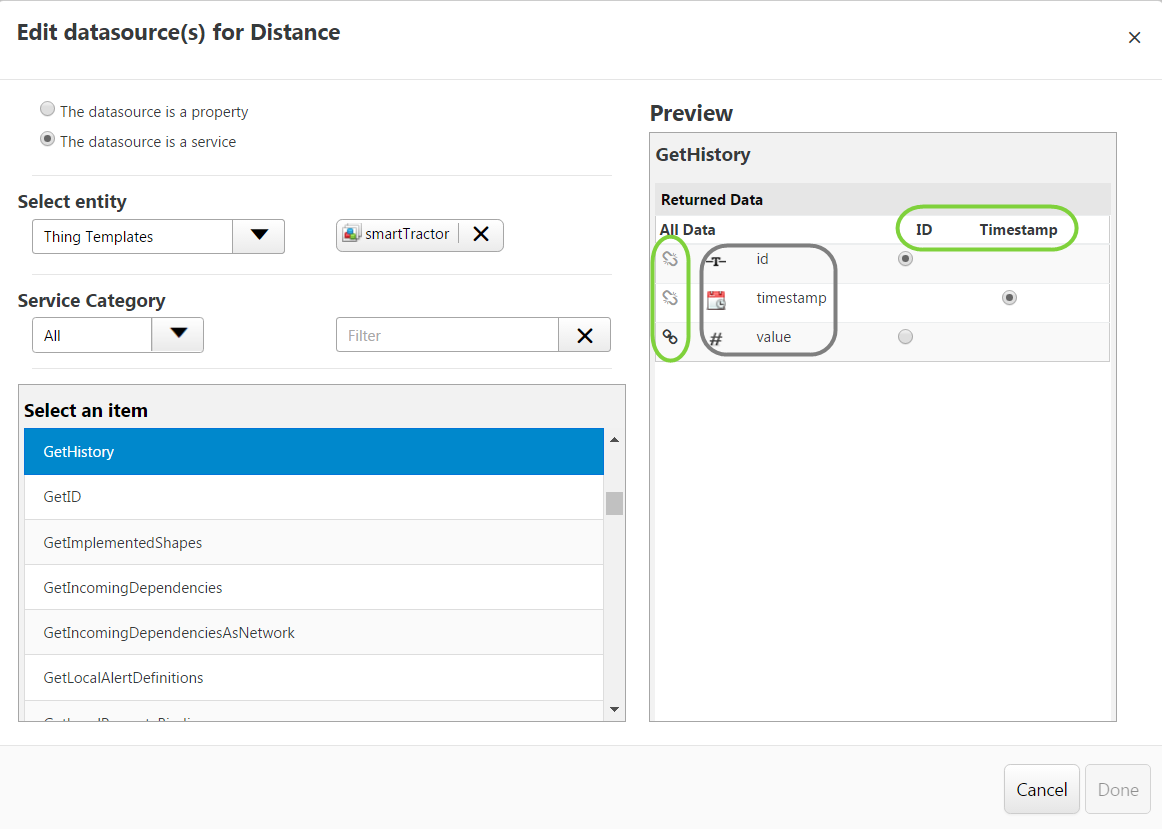The width and height of the screenshot is (1162, 829).
Task: Click the 'id' field name
Action: pyautogui.click(x=762, y=259)
